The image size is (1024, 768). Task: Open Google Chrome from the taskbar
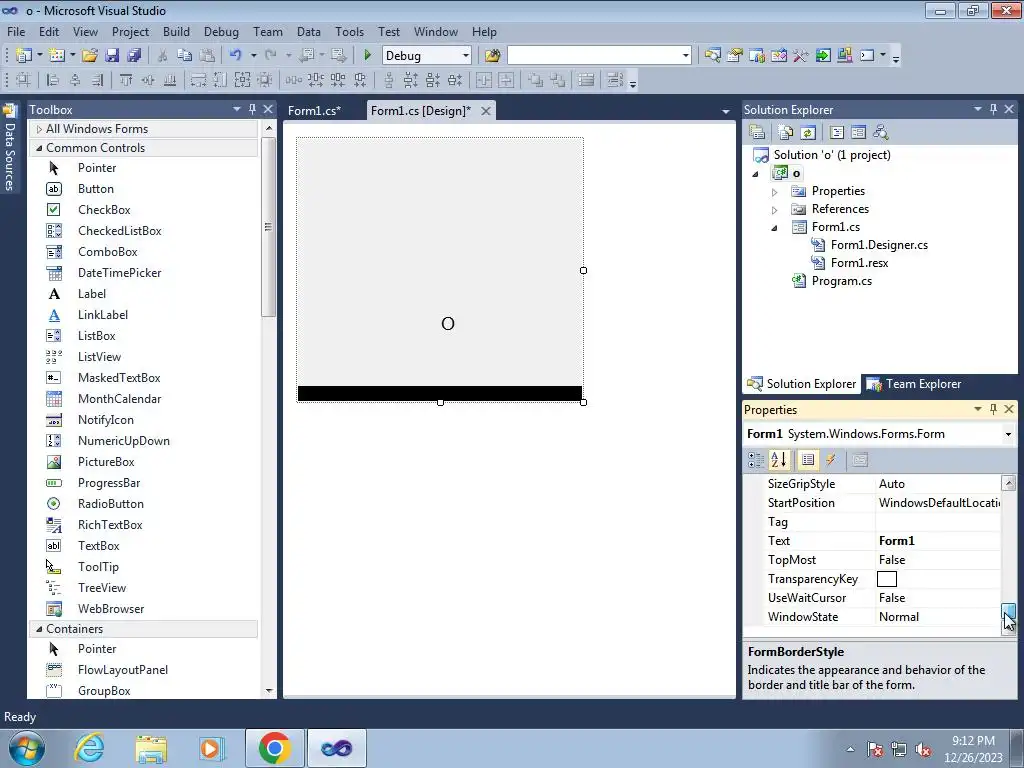274,748
